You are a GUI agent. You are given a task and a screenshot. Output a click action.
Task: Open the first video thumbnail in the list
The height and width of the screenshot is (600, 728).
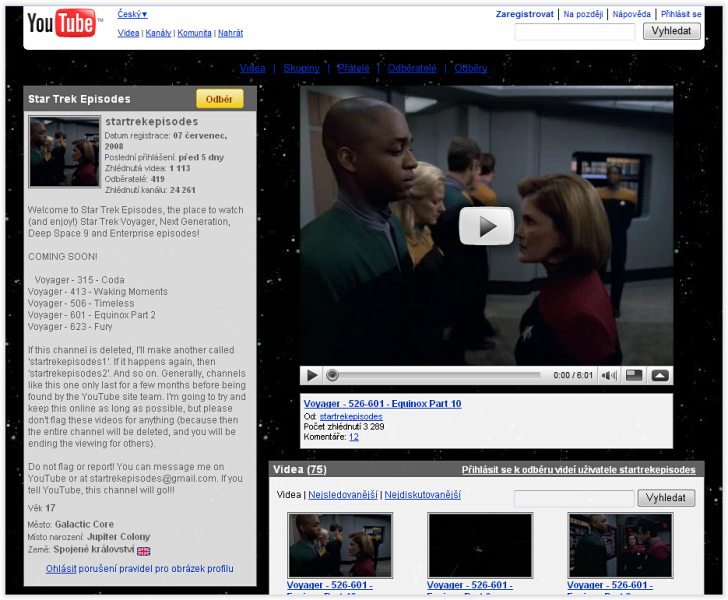(x=340, y=545)
